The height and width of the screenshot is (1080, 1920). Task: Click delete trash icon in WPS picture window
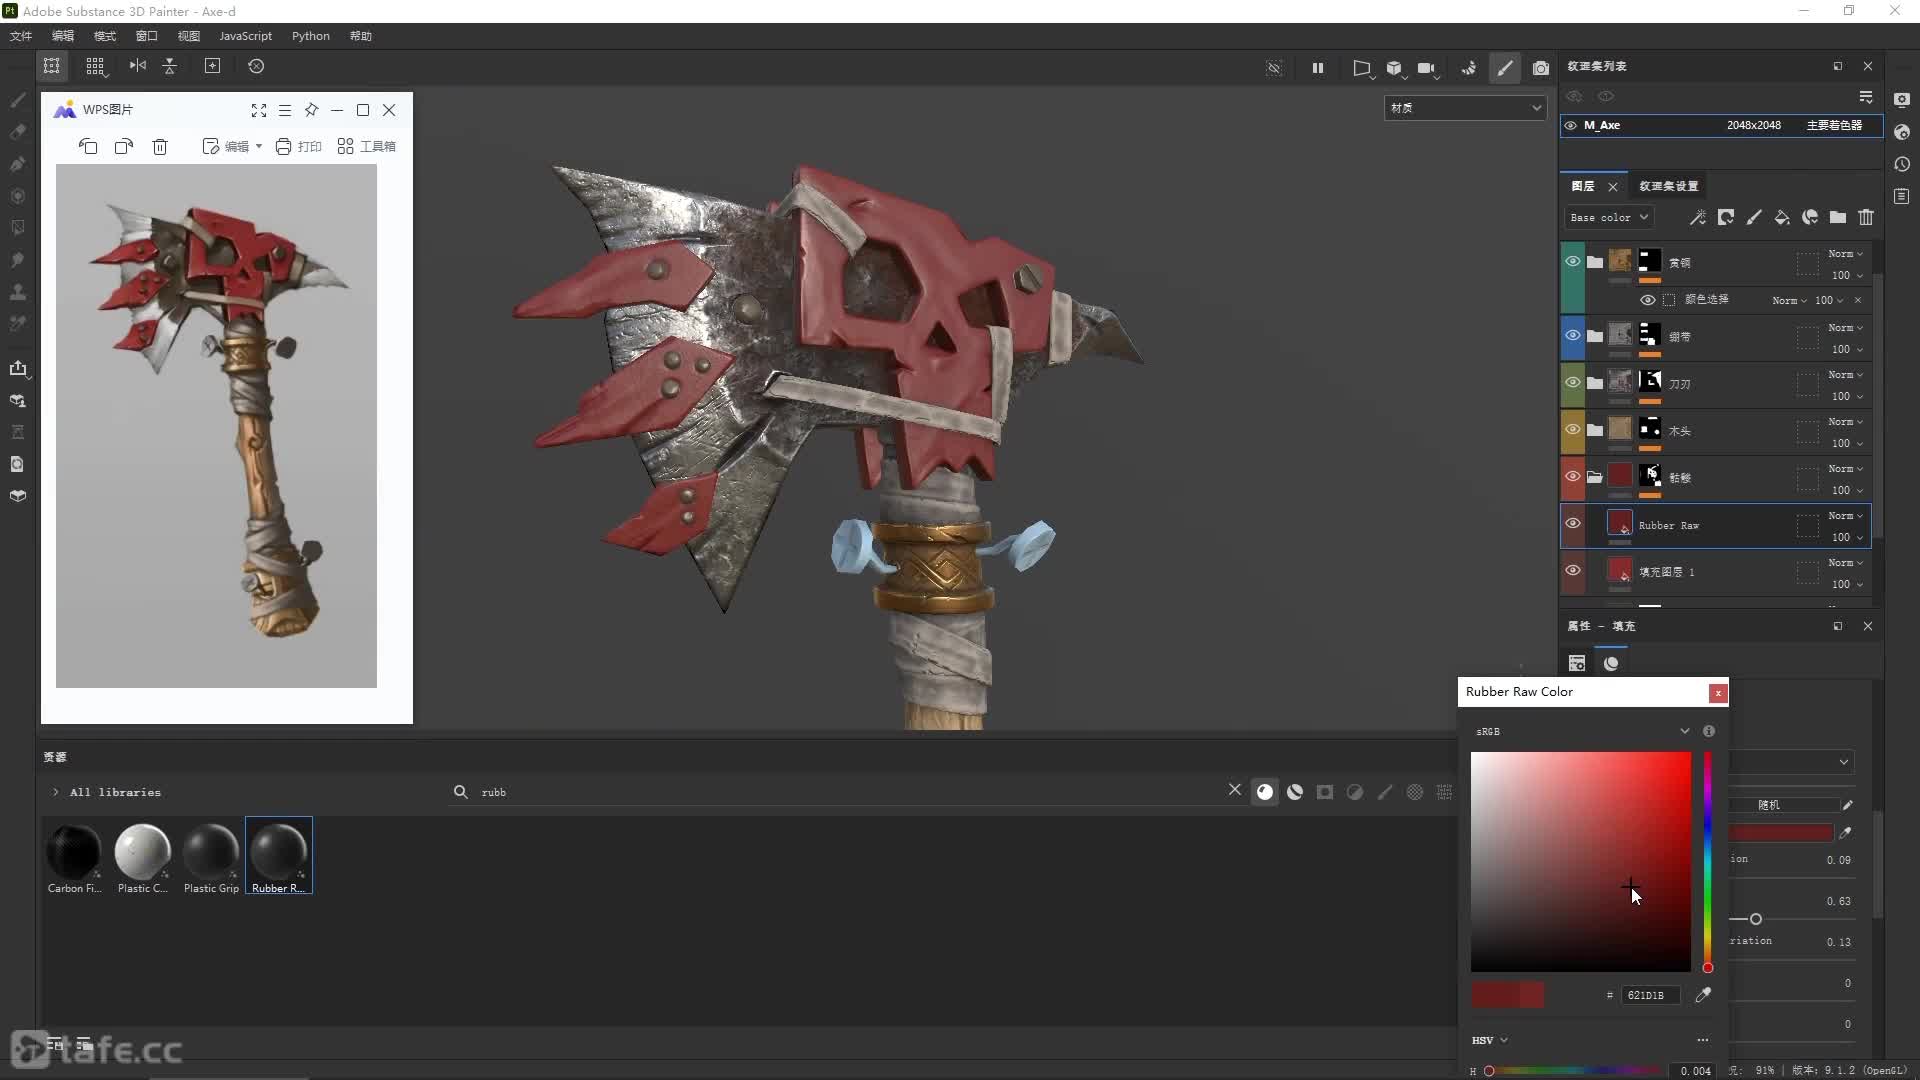click(160, 146)
